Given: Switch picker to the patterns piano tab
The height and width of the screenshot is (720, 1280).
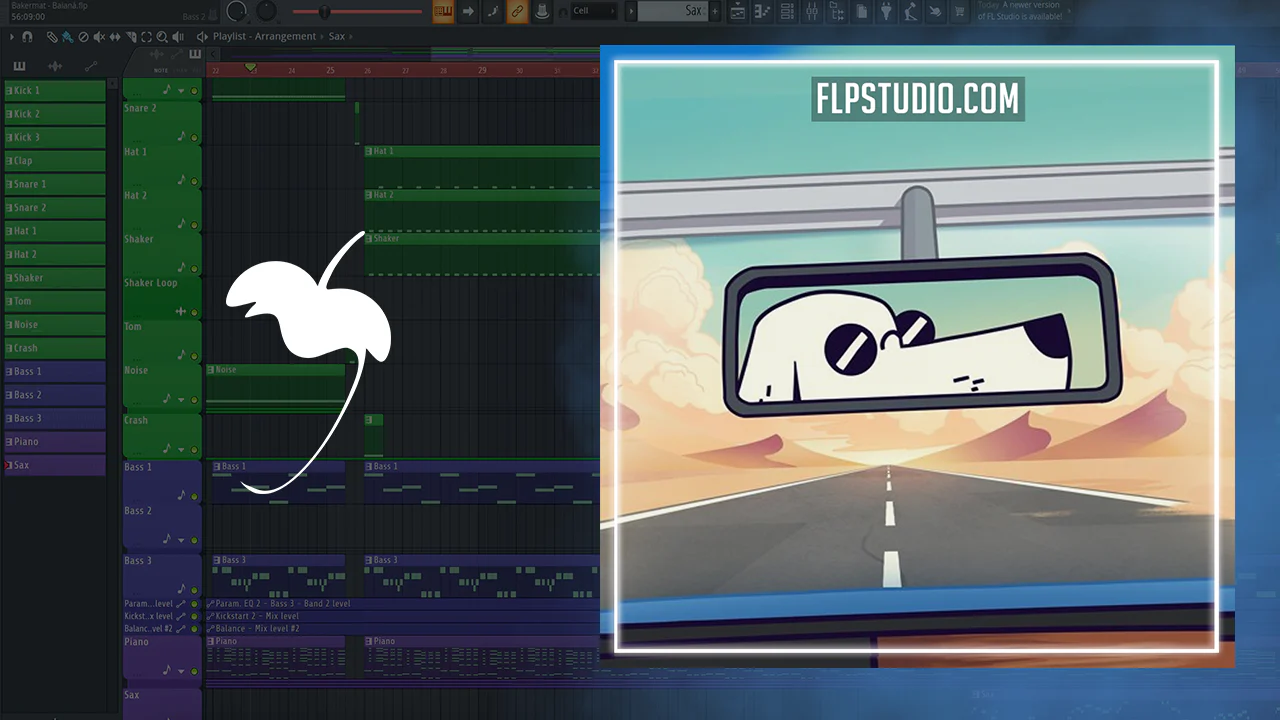Looking at the screenshot, I should 20,66.
